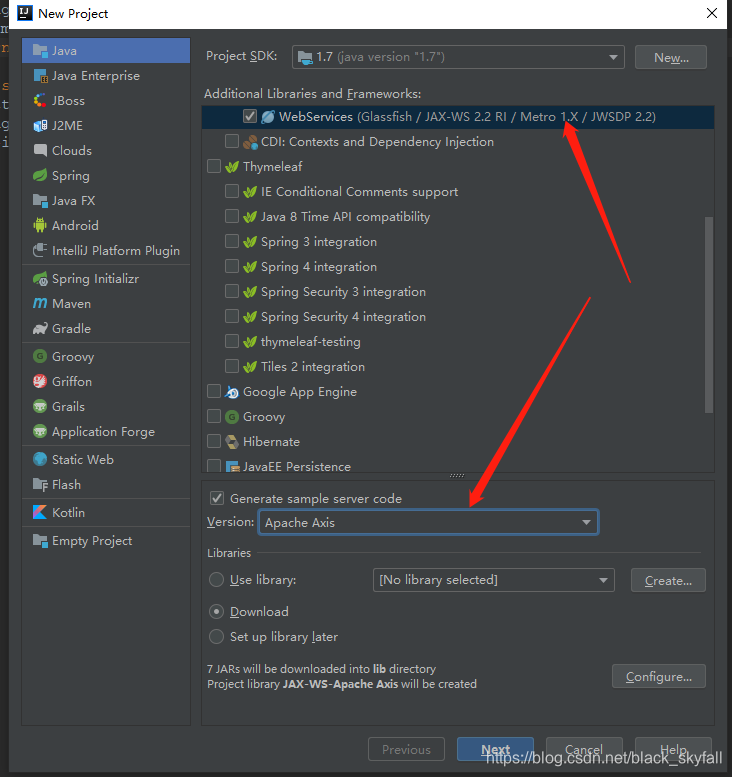Click the Android robot icon

click(40, 225)
